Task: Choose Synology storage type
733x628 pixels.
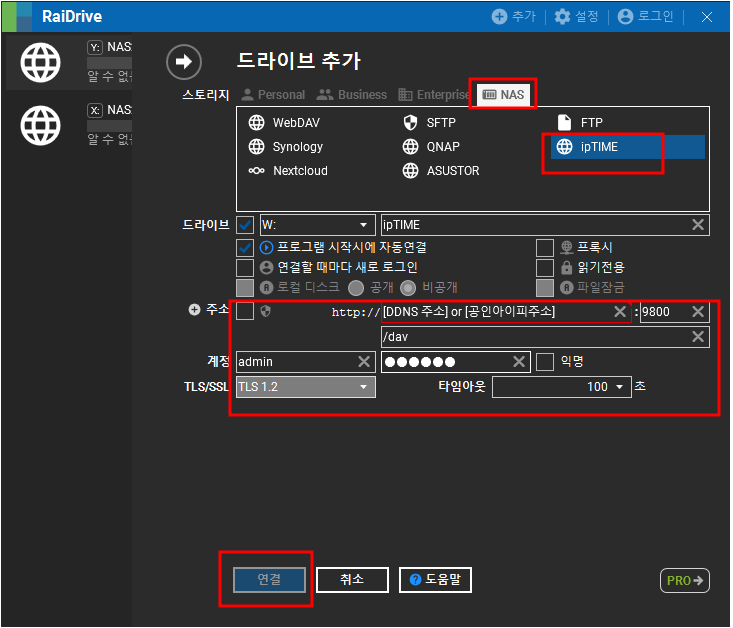Action: click(x=286, y=147)
